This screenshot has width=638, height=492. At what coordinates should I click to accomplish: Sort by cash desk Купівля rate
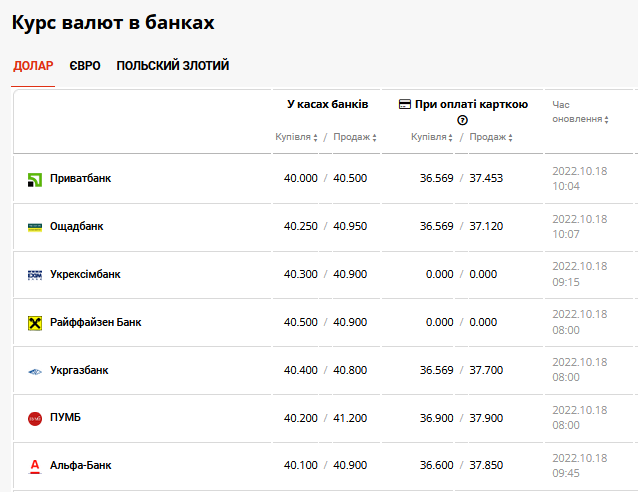tap(296, 137)
